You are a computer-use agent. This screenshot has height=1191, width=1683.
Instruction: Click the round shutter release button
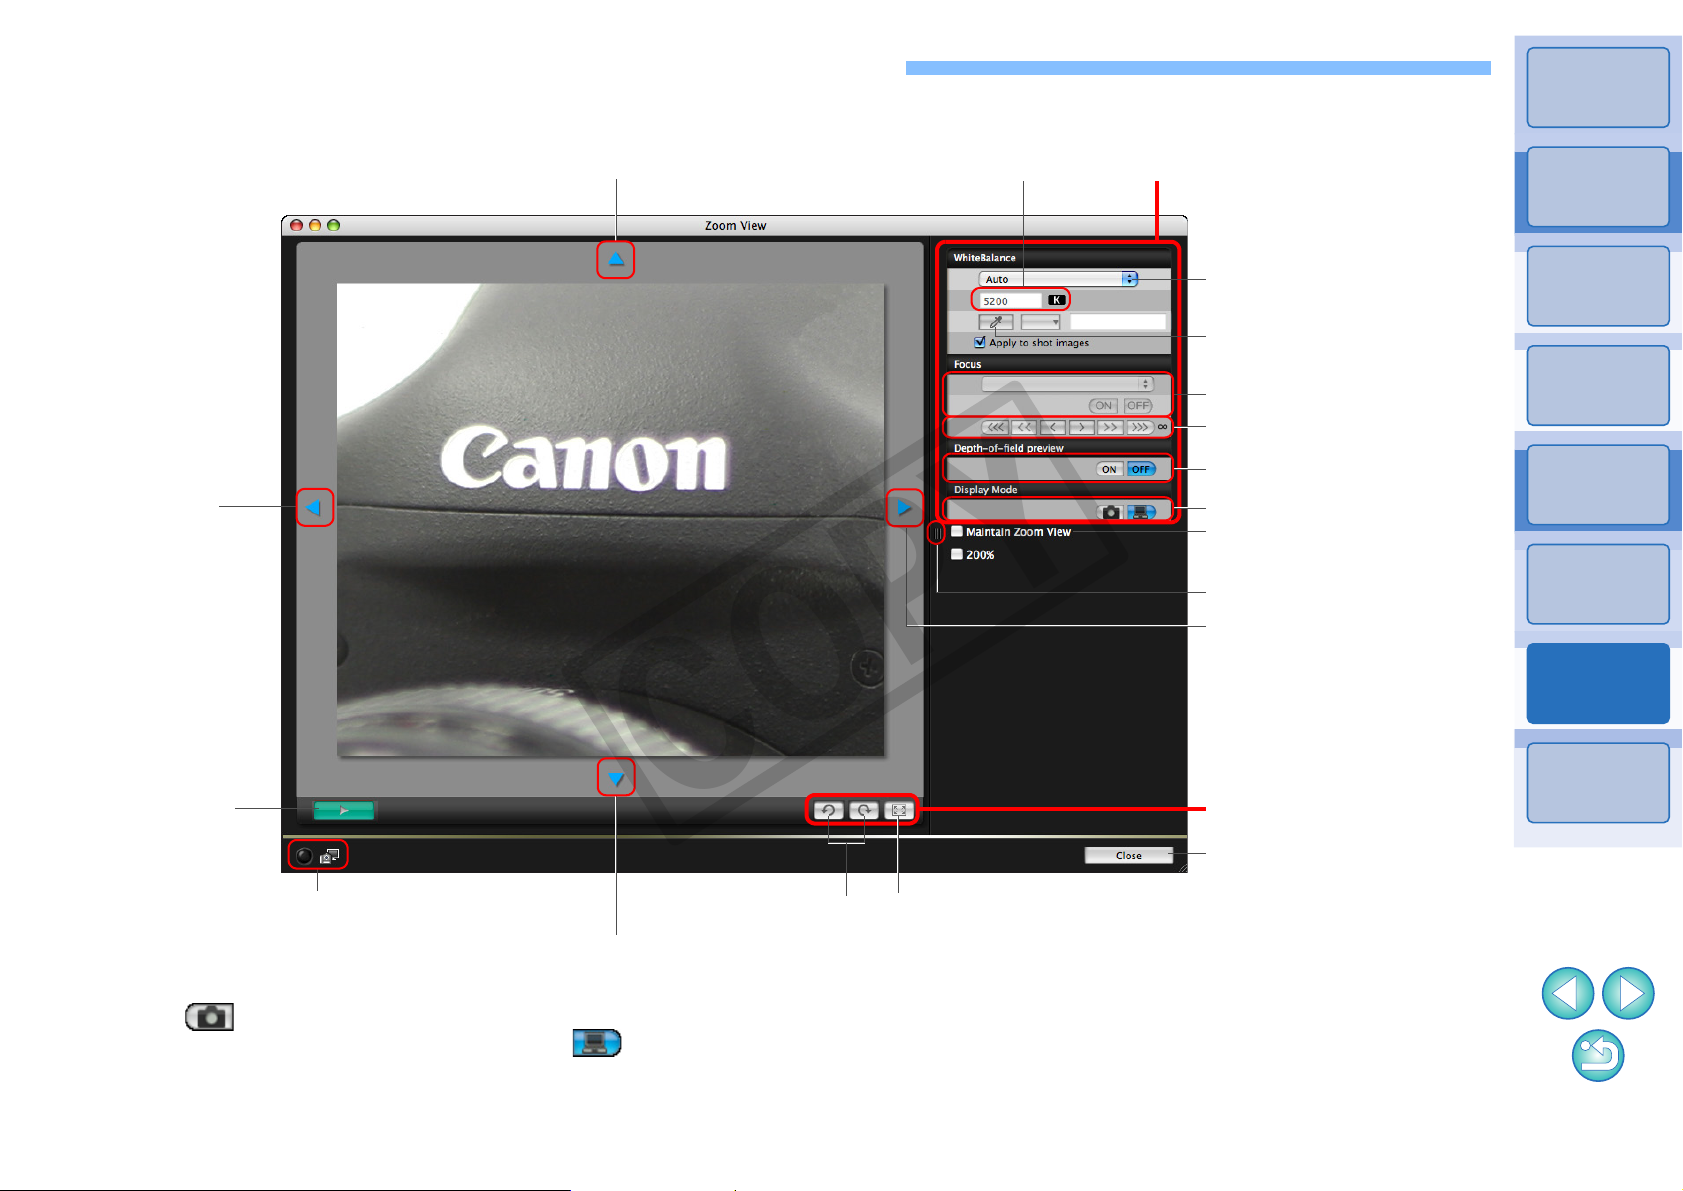304,856
